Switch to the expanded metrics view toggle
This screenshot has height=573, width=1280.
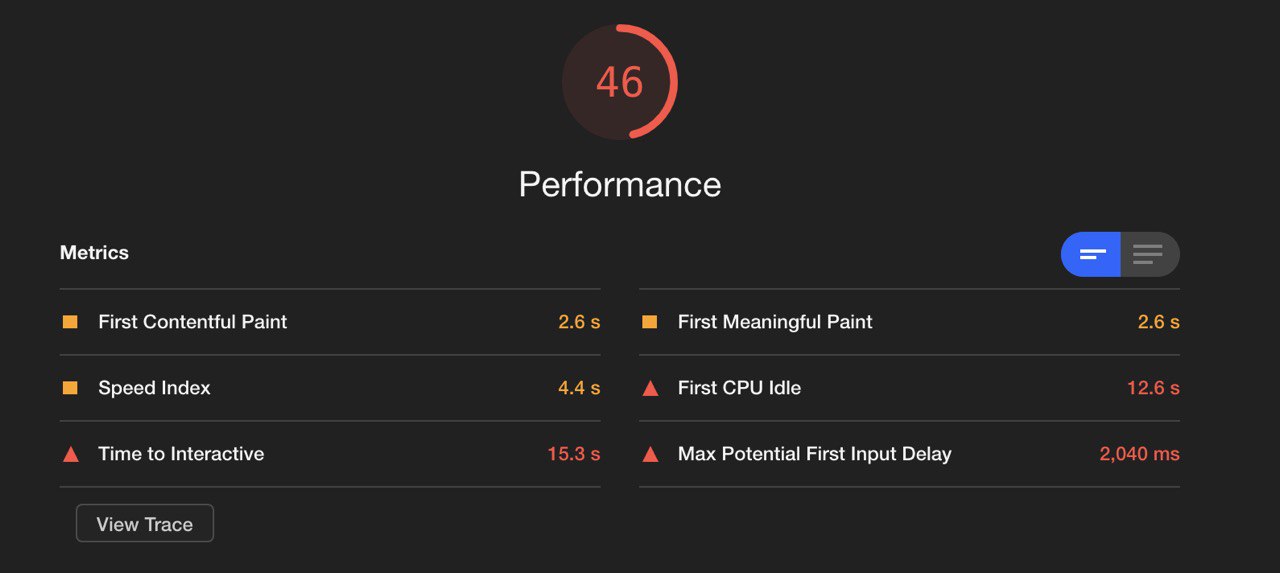click(1149, 254)
